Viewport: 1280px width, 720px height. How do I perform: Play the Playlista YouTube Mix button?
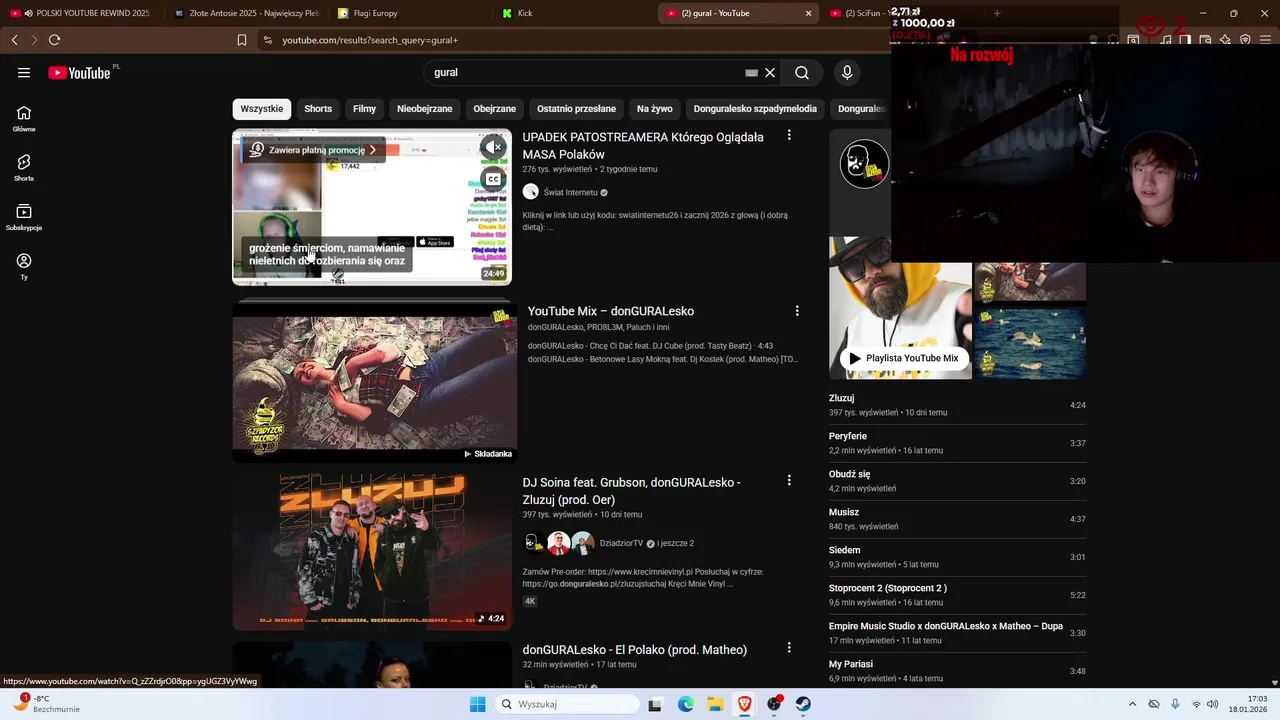point(904,358)
